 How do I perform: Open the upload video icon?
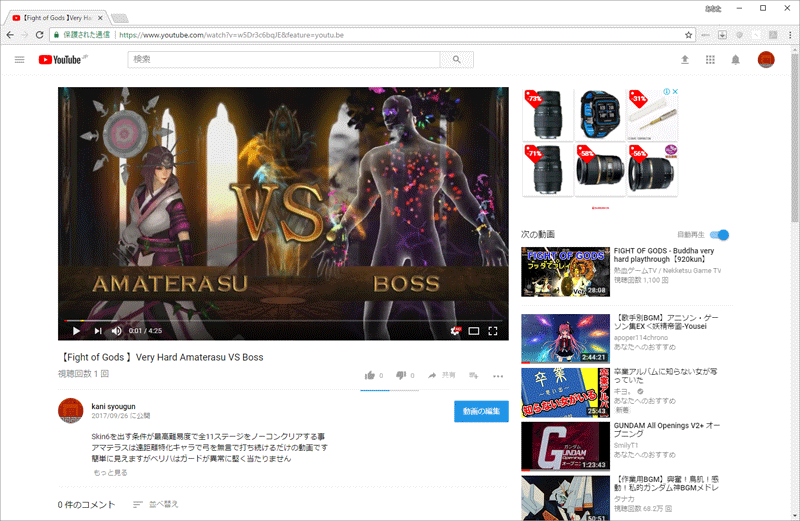685,60
